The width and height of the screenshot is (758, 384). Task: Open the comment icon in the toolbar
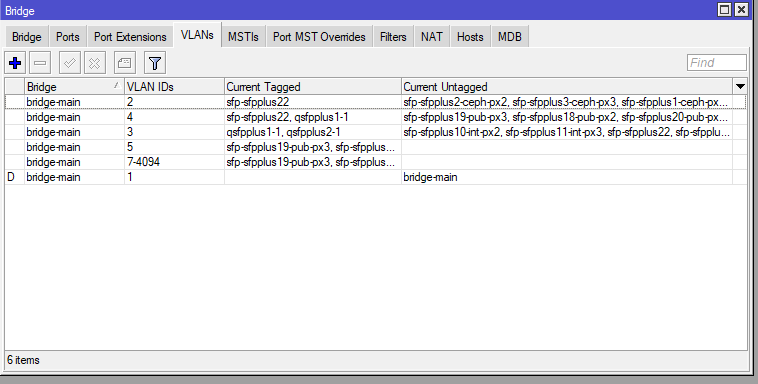point(125,63)
